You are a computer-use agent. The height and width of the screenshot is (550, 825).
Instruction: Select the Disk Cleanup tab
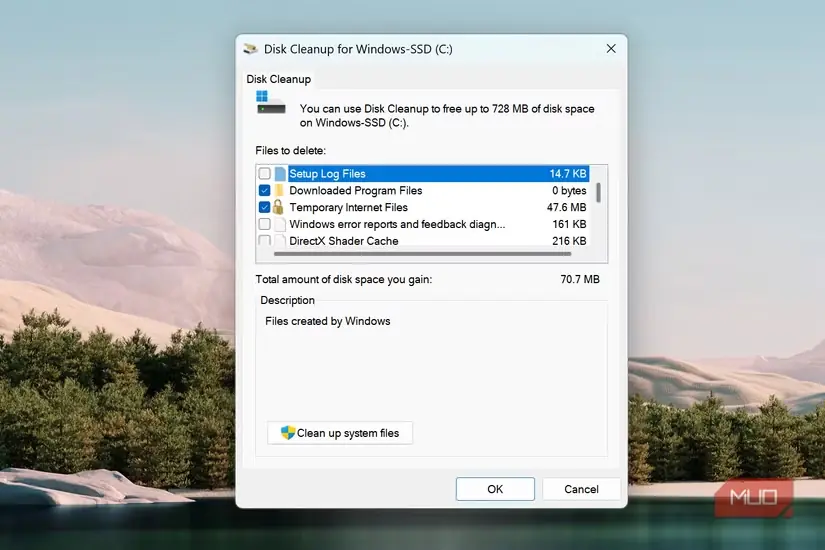(x=278, y=79)
